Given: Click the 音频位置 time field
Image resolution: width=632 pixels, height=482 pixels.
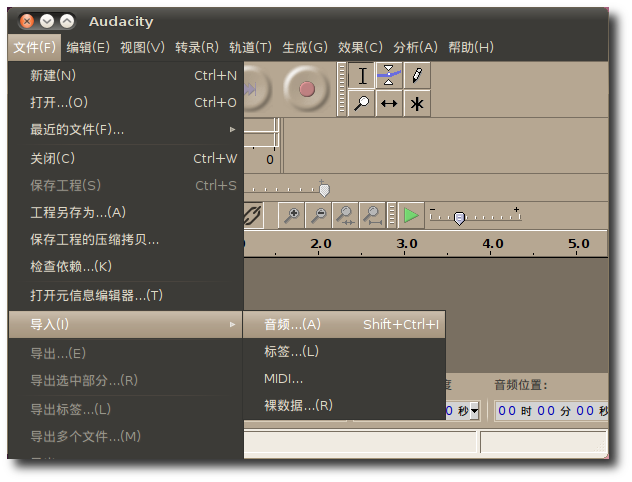Looking at the screenshot, I should [552, 411].
